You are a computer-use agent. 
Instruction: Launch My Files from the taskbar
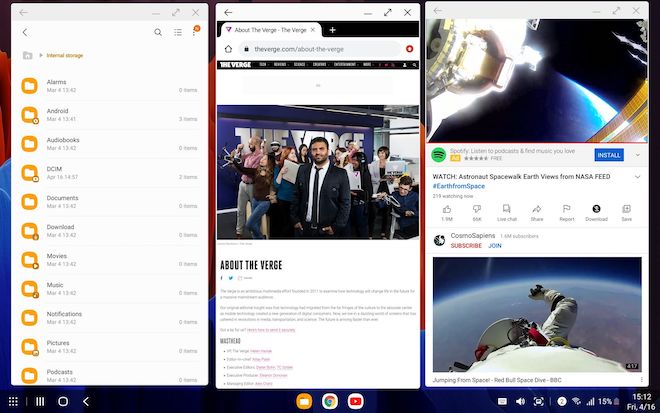304,401
